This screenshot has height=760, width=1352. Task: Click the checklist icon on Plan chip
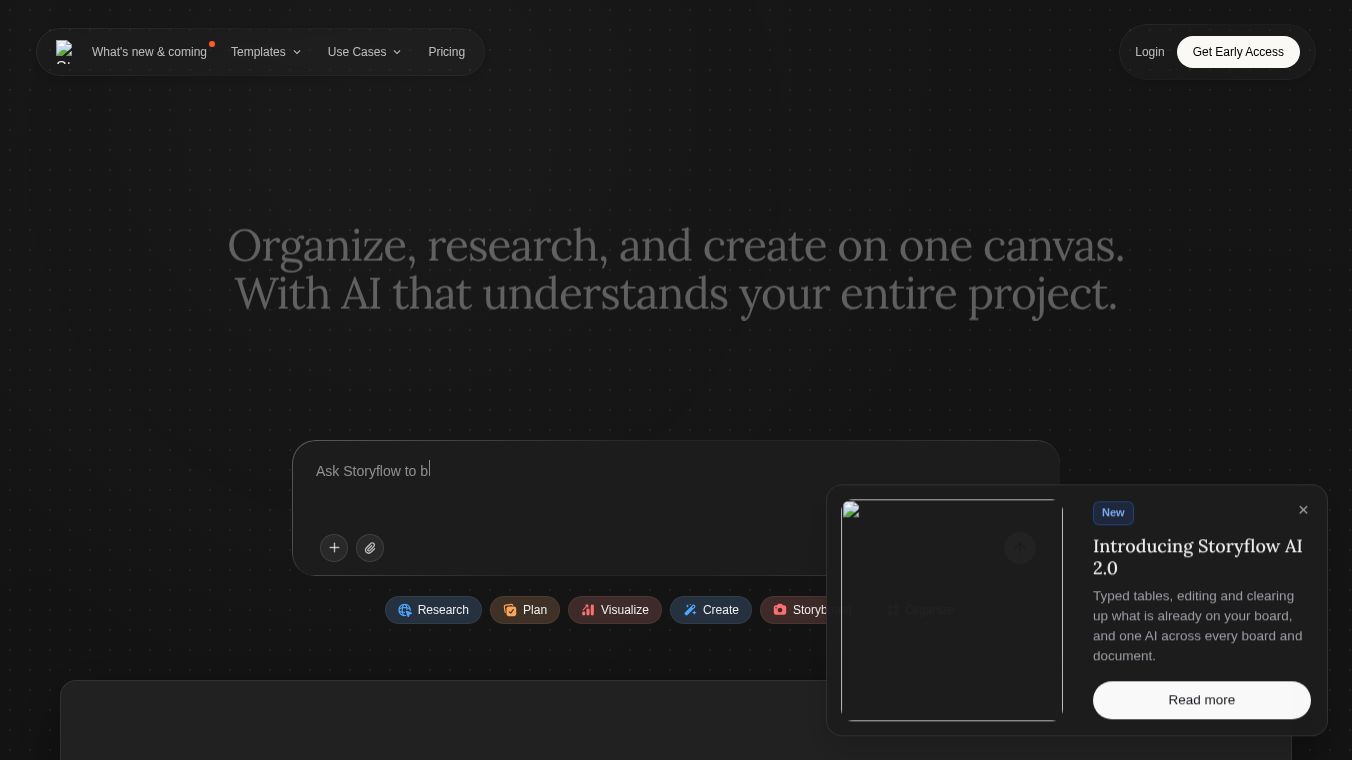510,610
